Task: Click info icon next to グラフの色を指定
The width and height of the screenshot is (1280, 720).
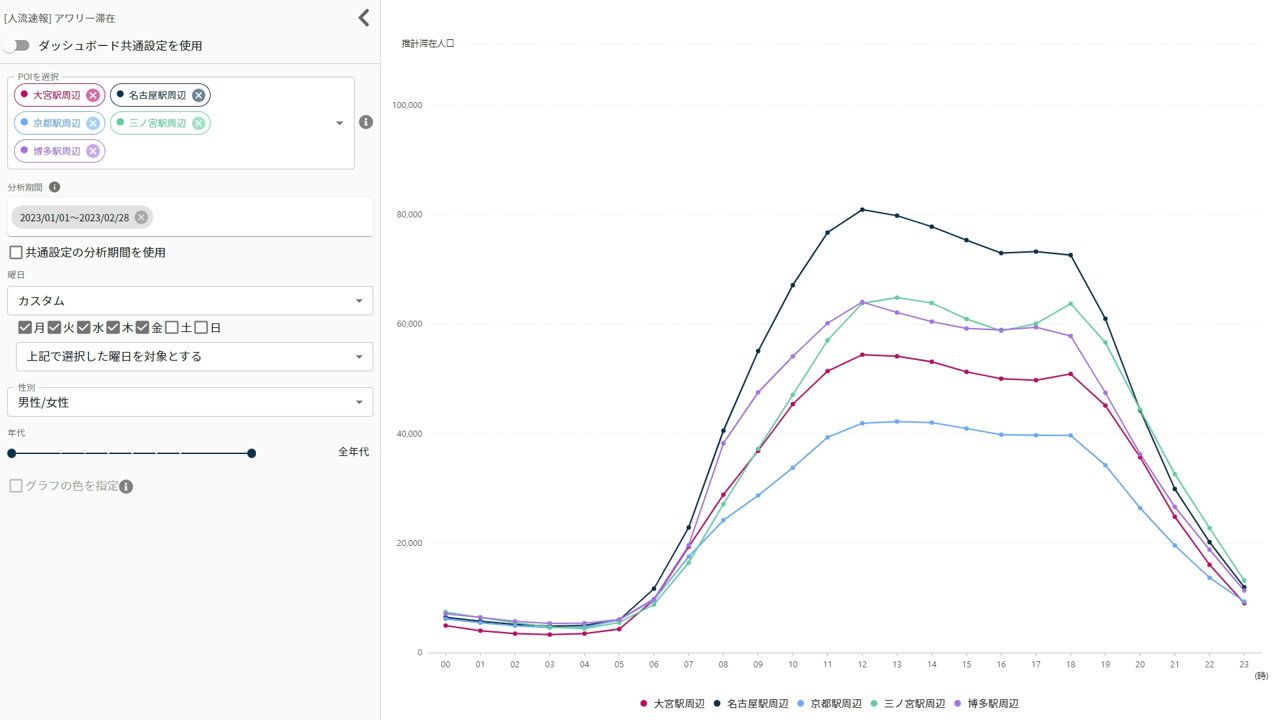Action: 126,487
